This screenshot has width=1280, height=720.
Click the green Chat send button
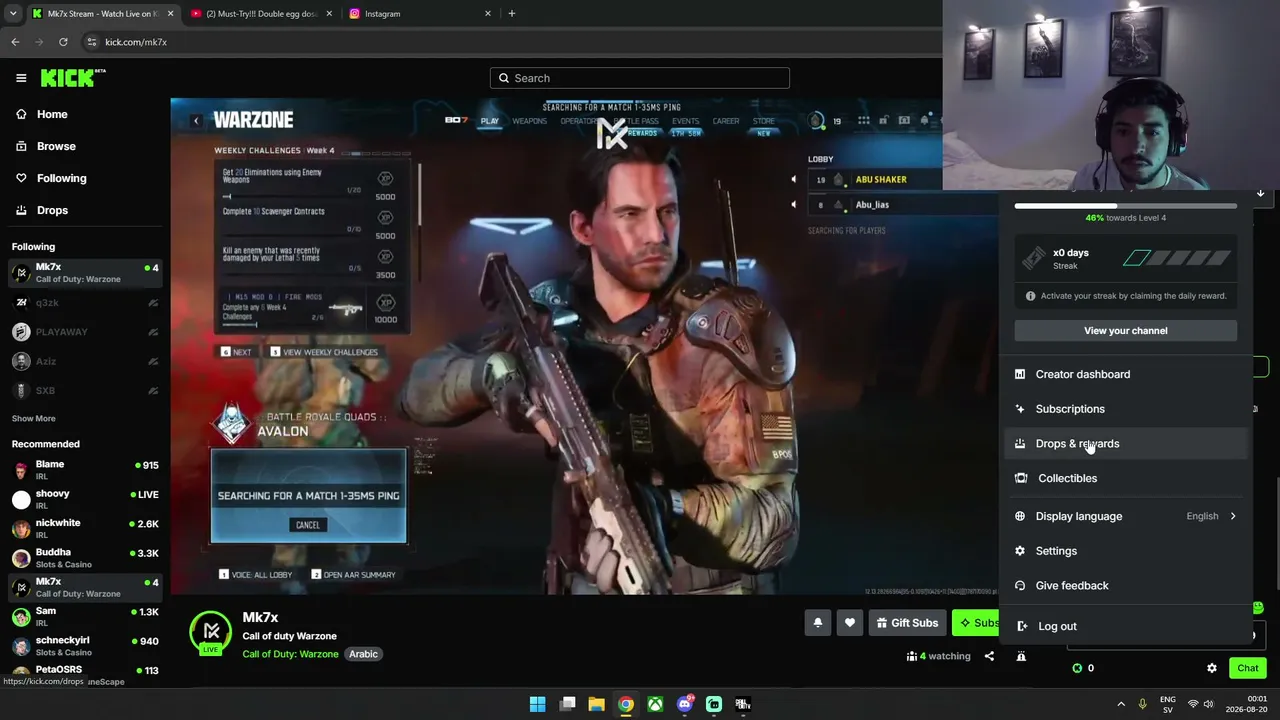point(1248,668)
